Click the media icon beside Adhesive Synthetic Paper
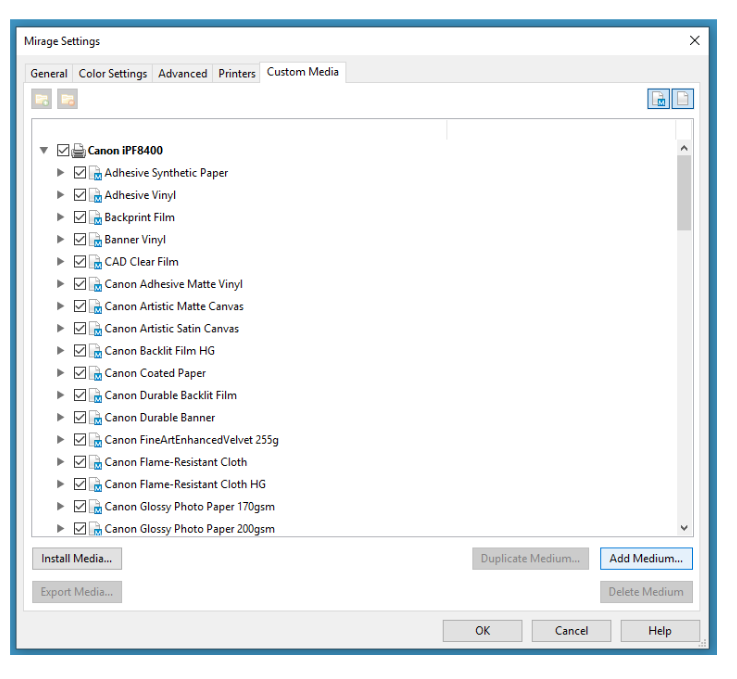Viewport: 737px width, 679px height. point(96,173)
